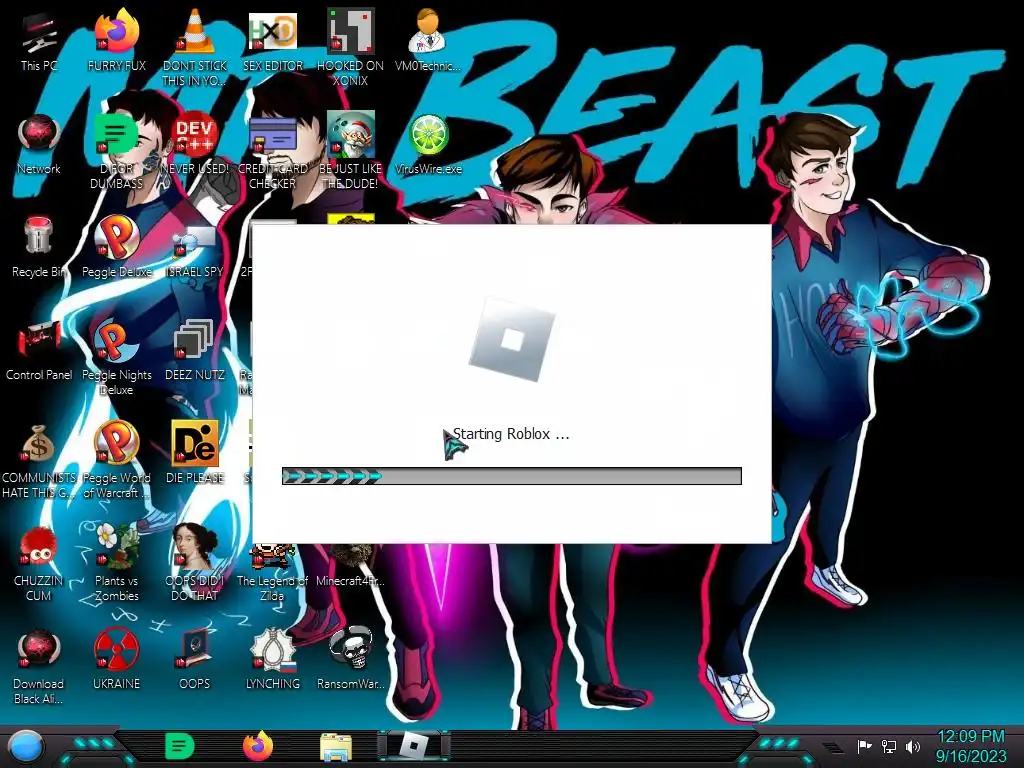Select the active Roblox taskbar button
The height and width of the screenshot is (768, 1024).
414,746
